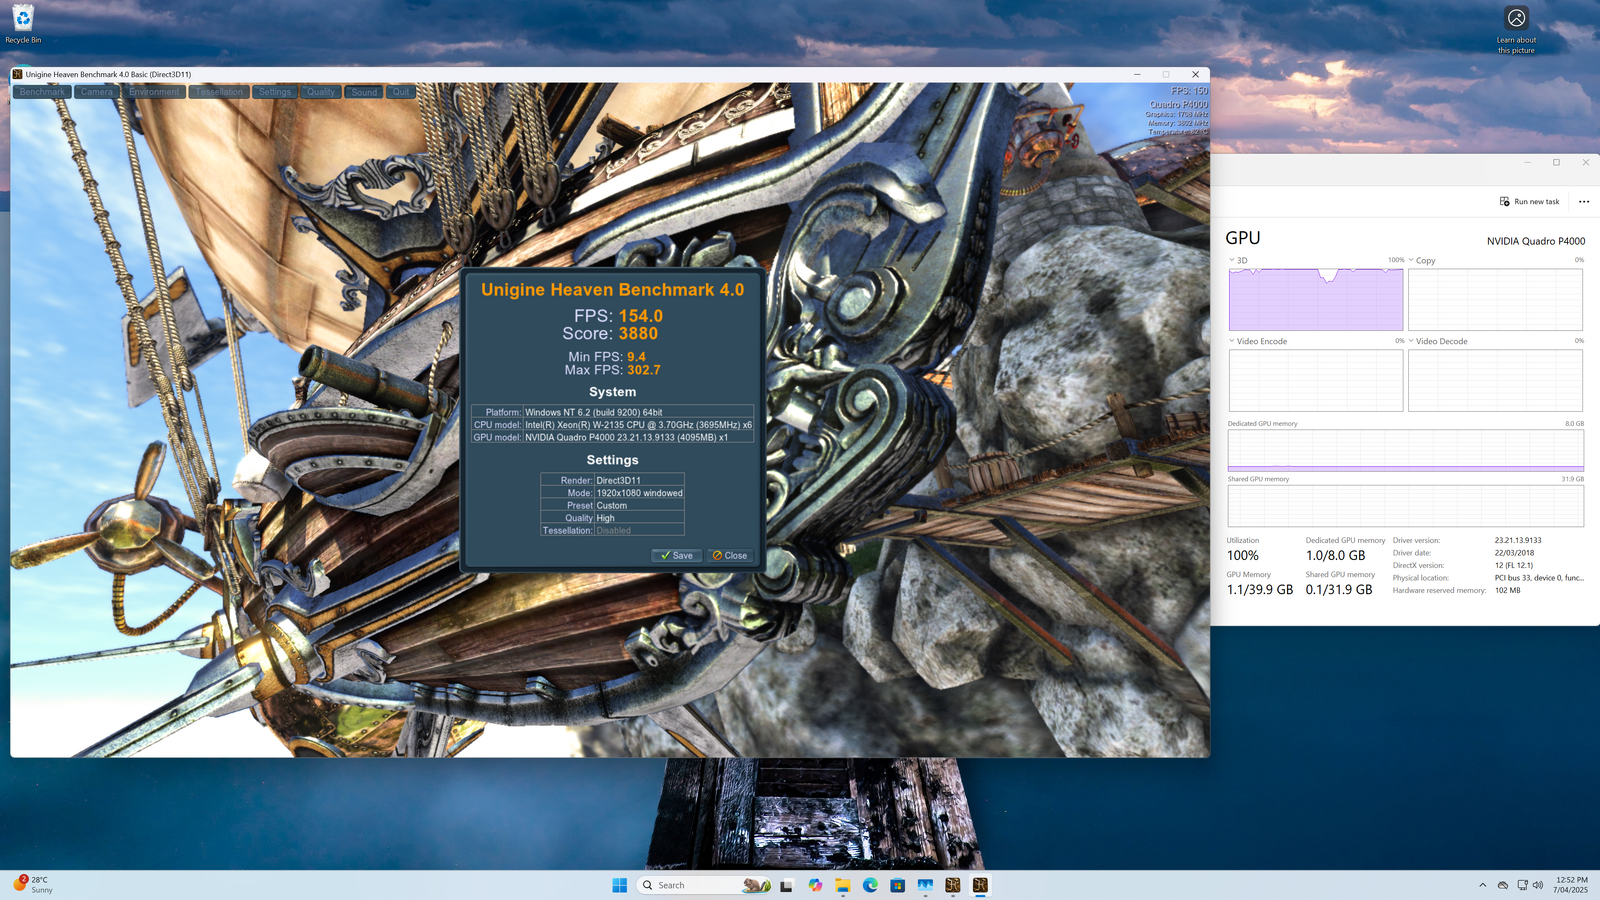
Task: Close the Heaven benchmark results dialog
Action: (x=730, y=555)
